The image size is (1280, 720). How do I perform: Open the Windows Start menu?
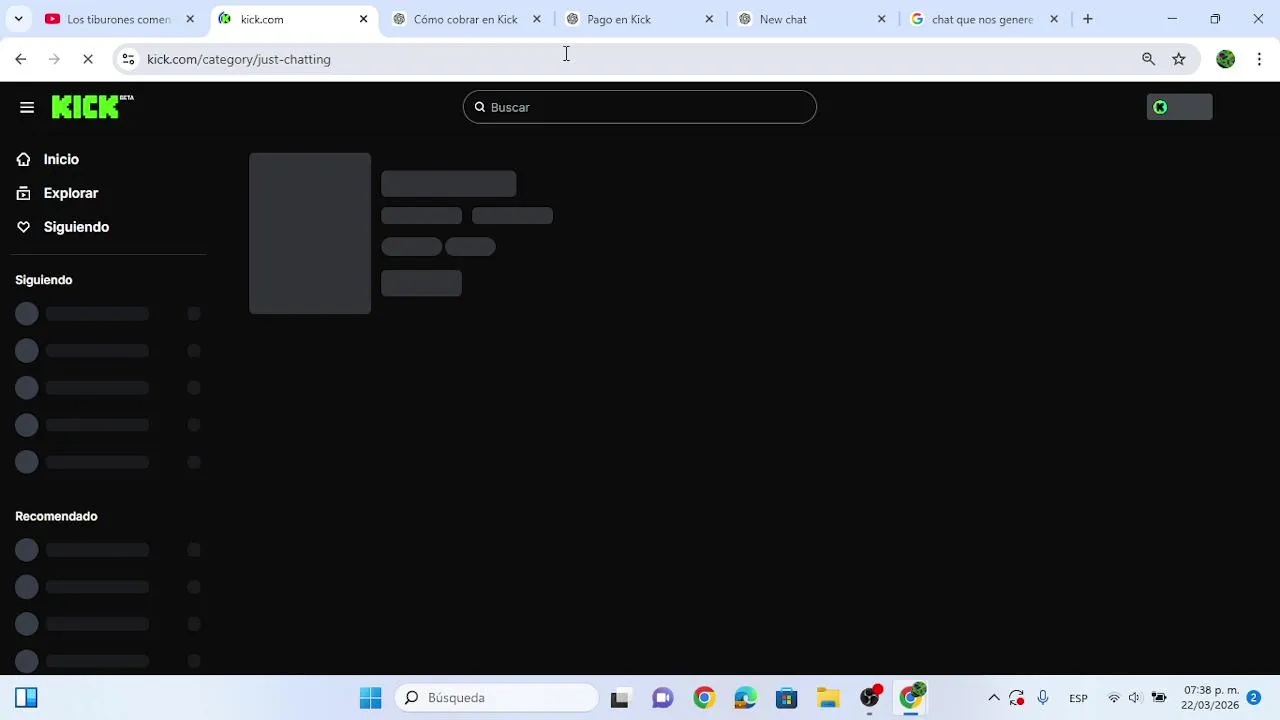(x=371, y=698)
